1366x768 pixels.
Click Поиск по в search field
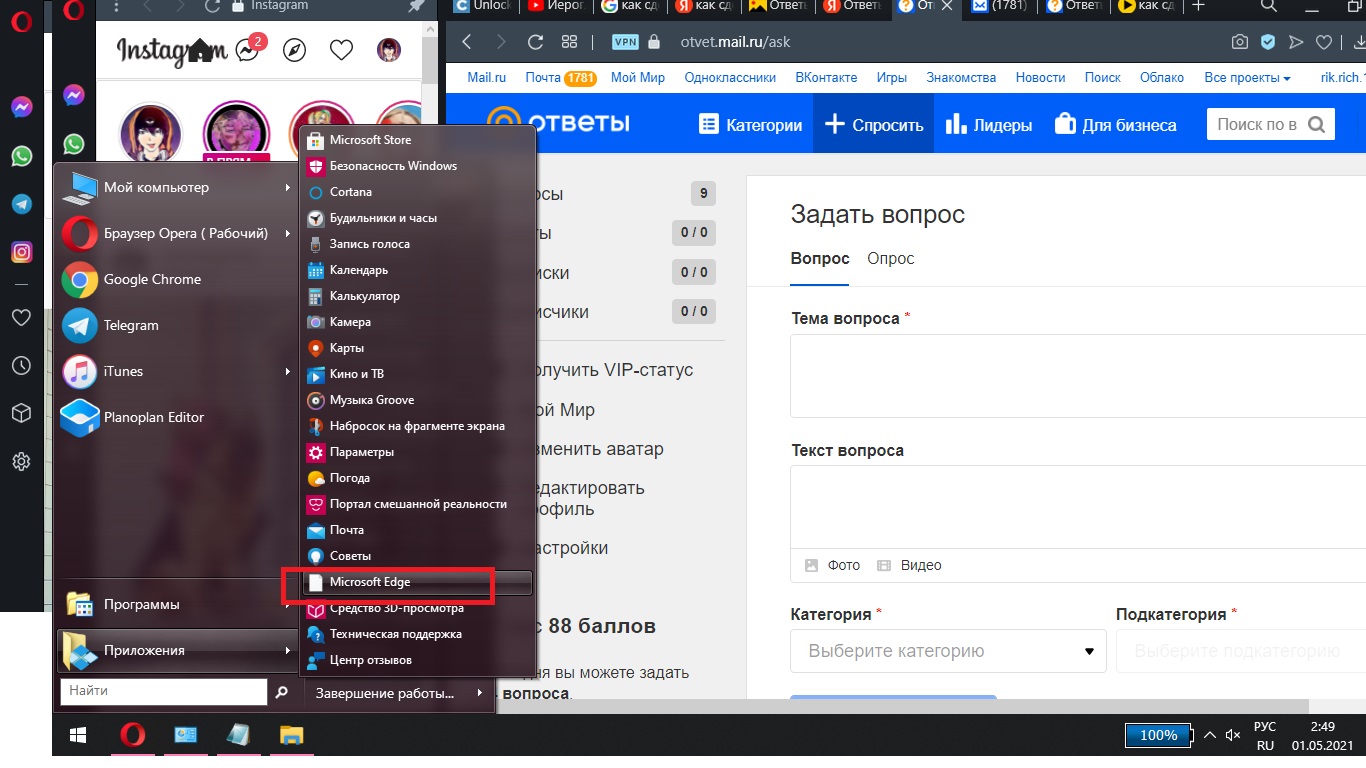click(x=1256, y=125)
